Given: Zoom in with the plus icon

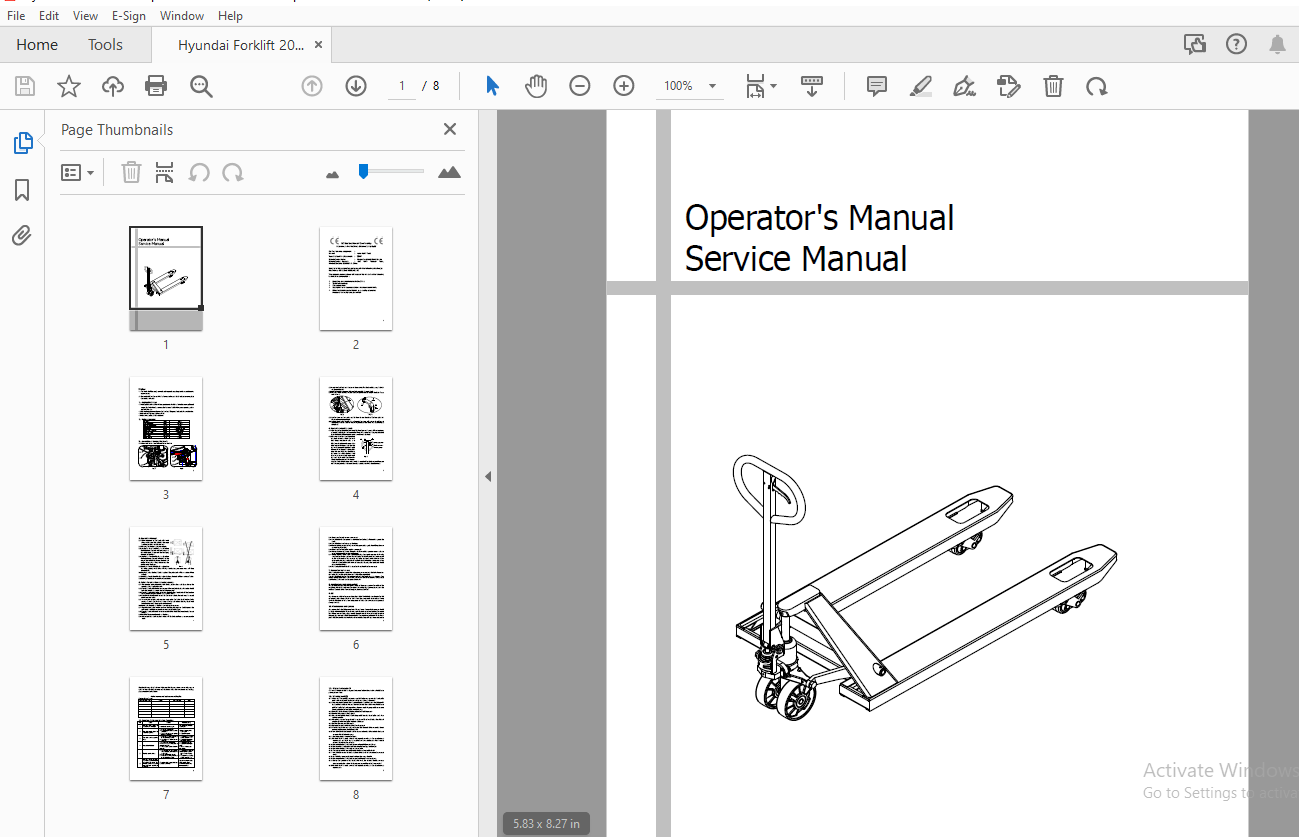Looking at the screenshot, I should click(624, 86).
